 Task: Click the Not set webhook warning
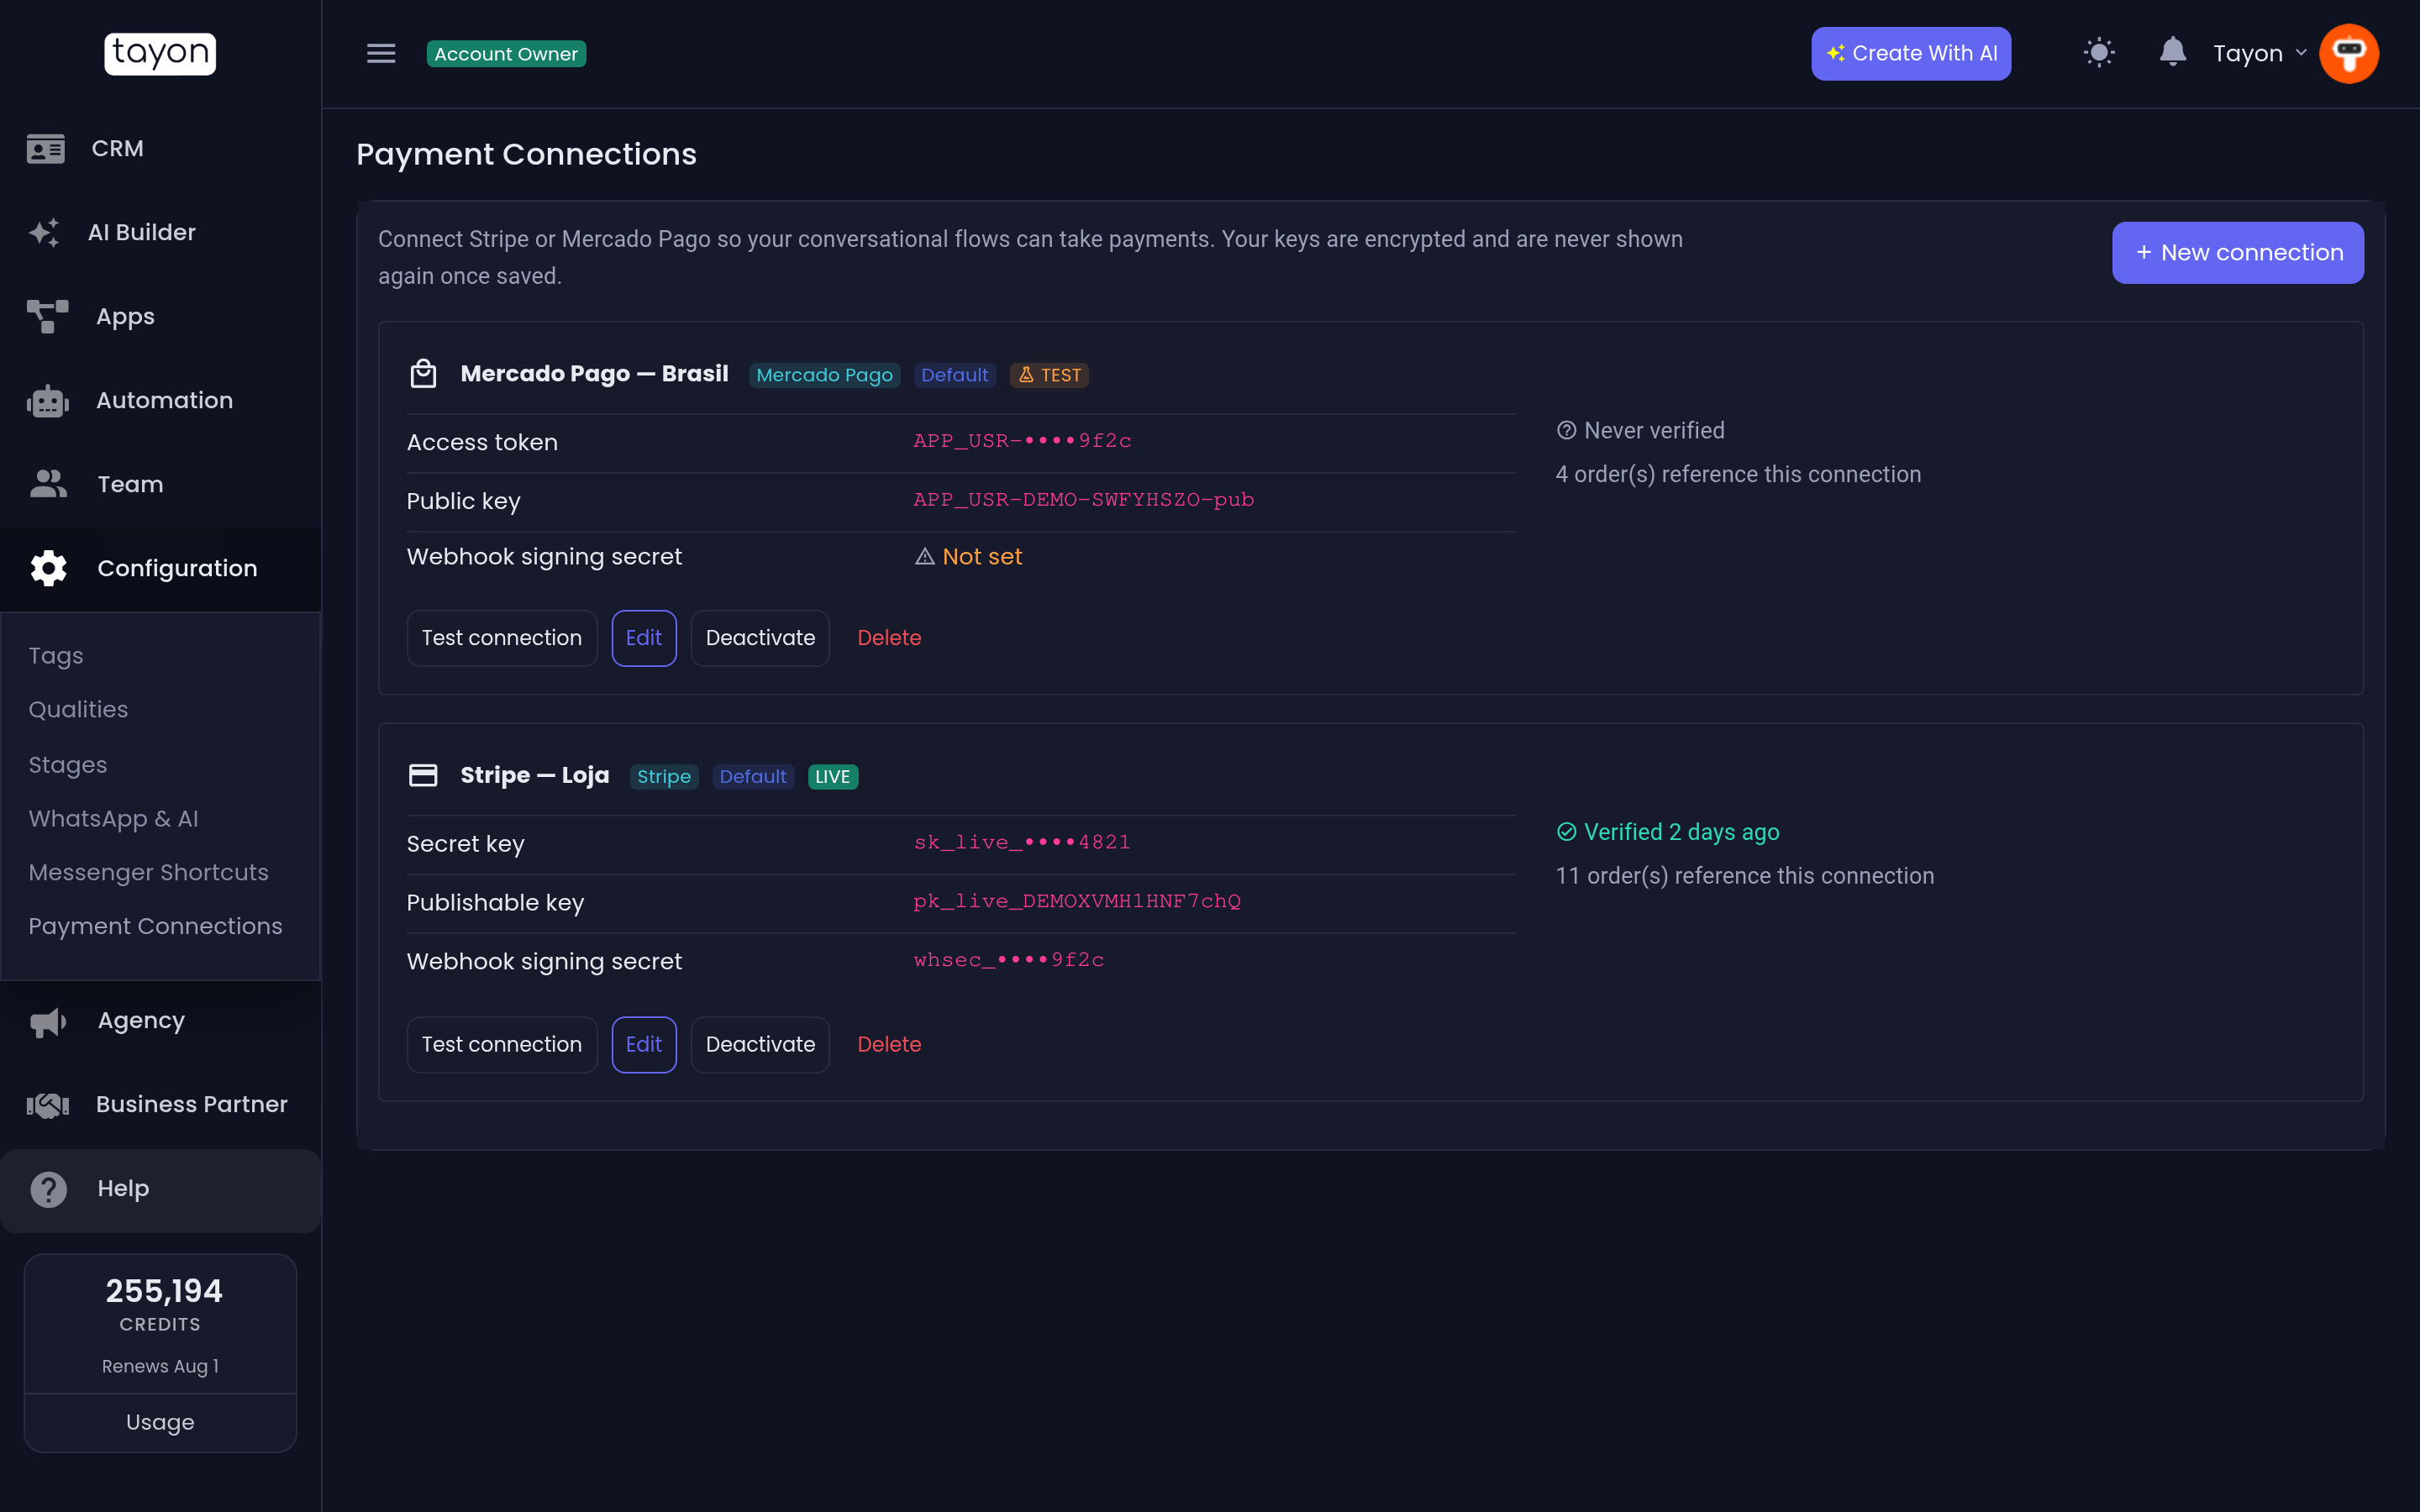click(x=969, y=557)
